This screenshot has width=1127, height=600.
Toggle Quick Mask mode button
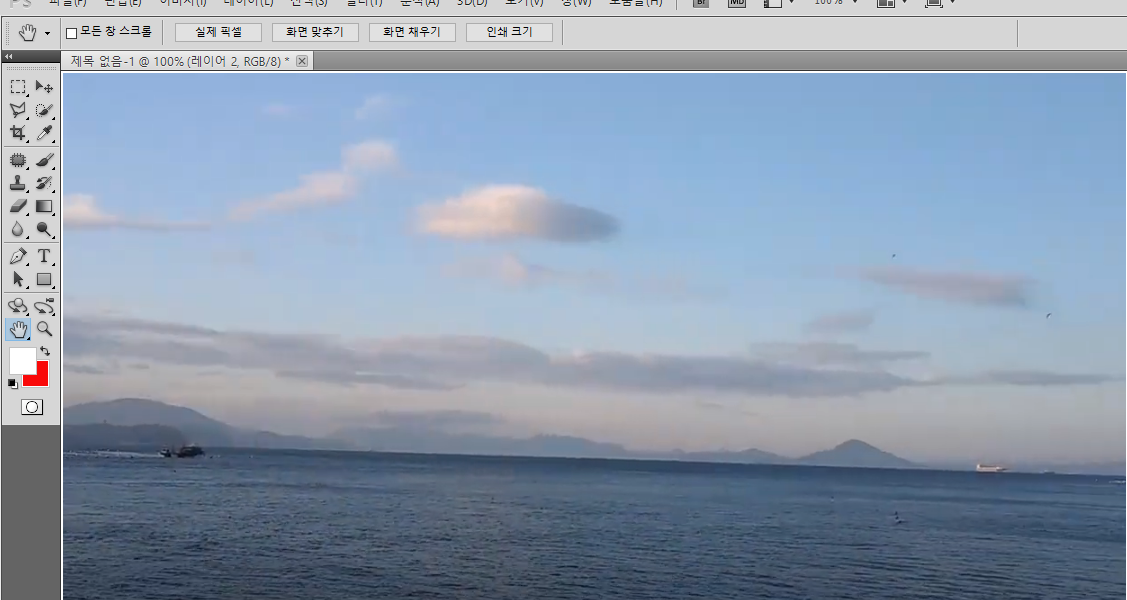click(x=32, y=407)
